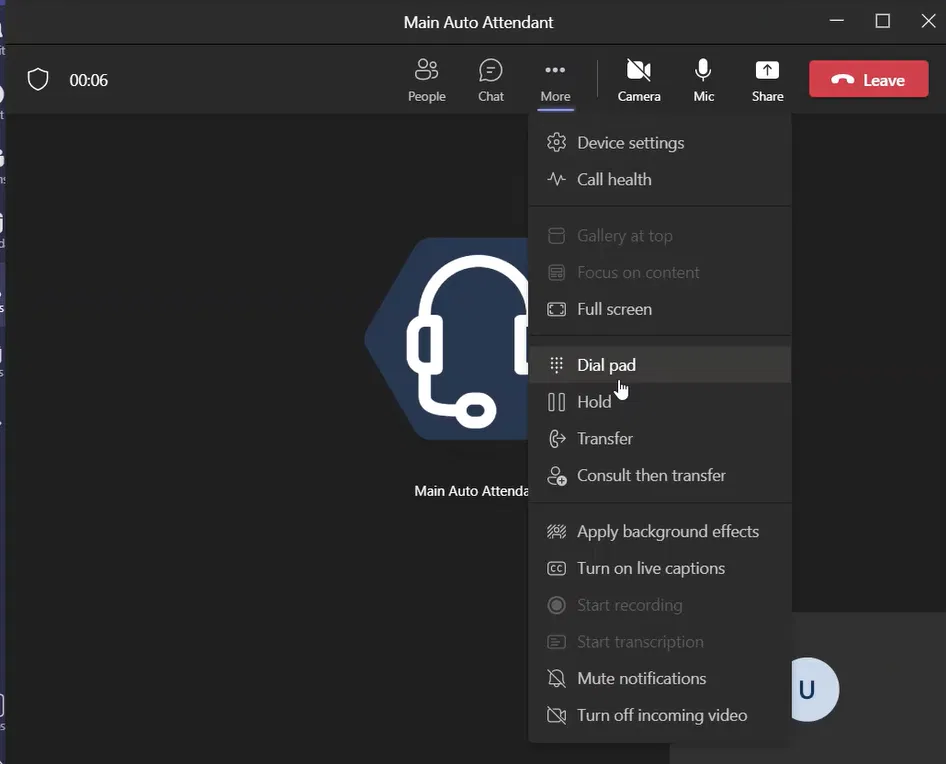The image size is (946, 764).
Task: Collapse the More options menu
Action: 555,80
